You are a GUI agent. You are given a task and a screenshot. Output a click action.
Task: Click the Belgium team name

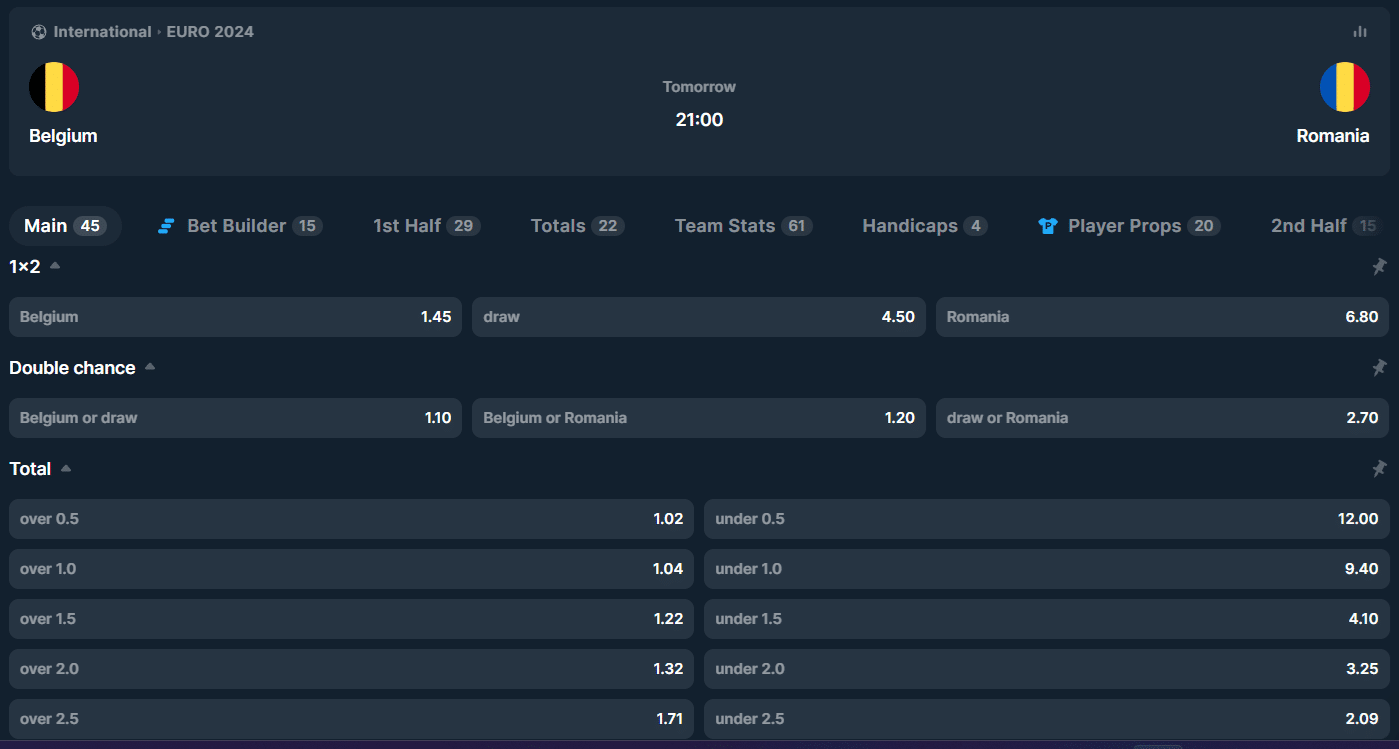click(63, 136)
